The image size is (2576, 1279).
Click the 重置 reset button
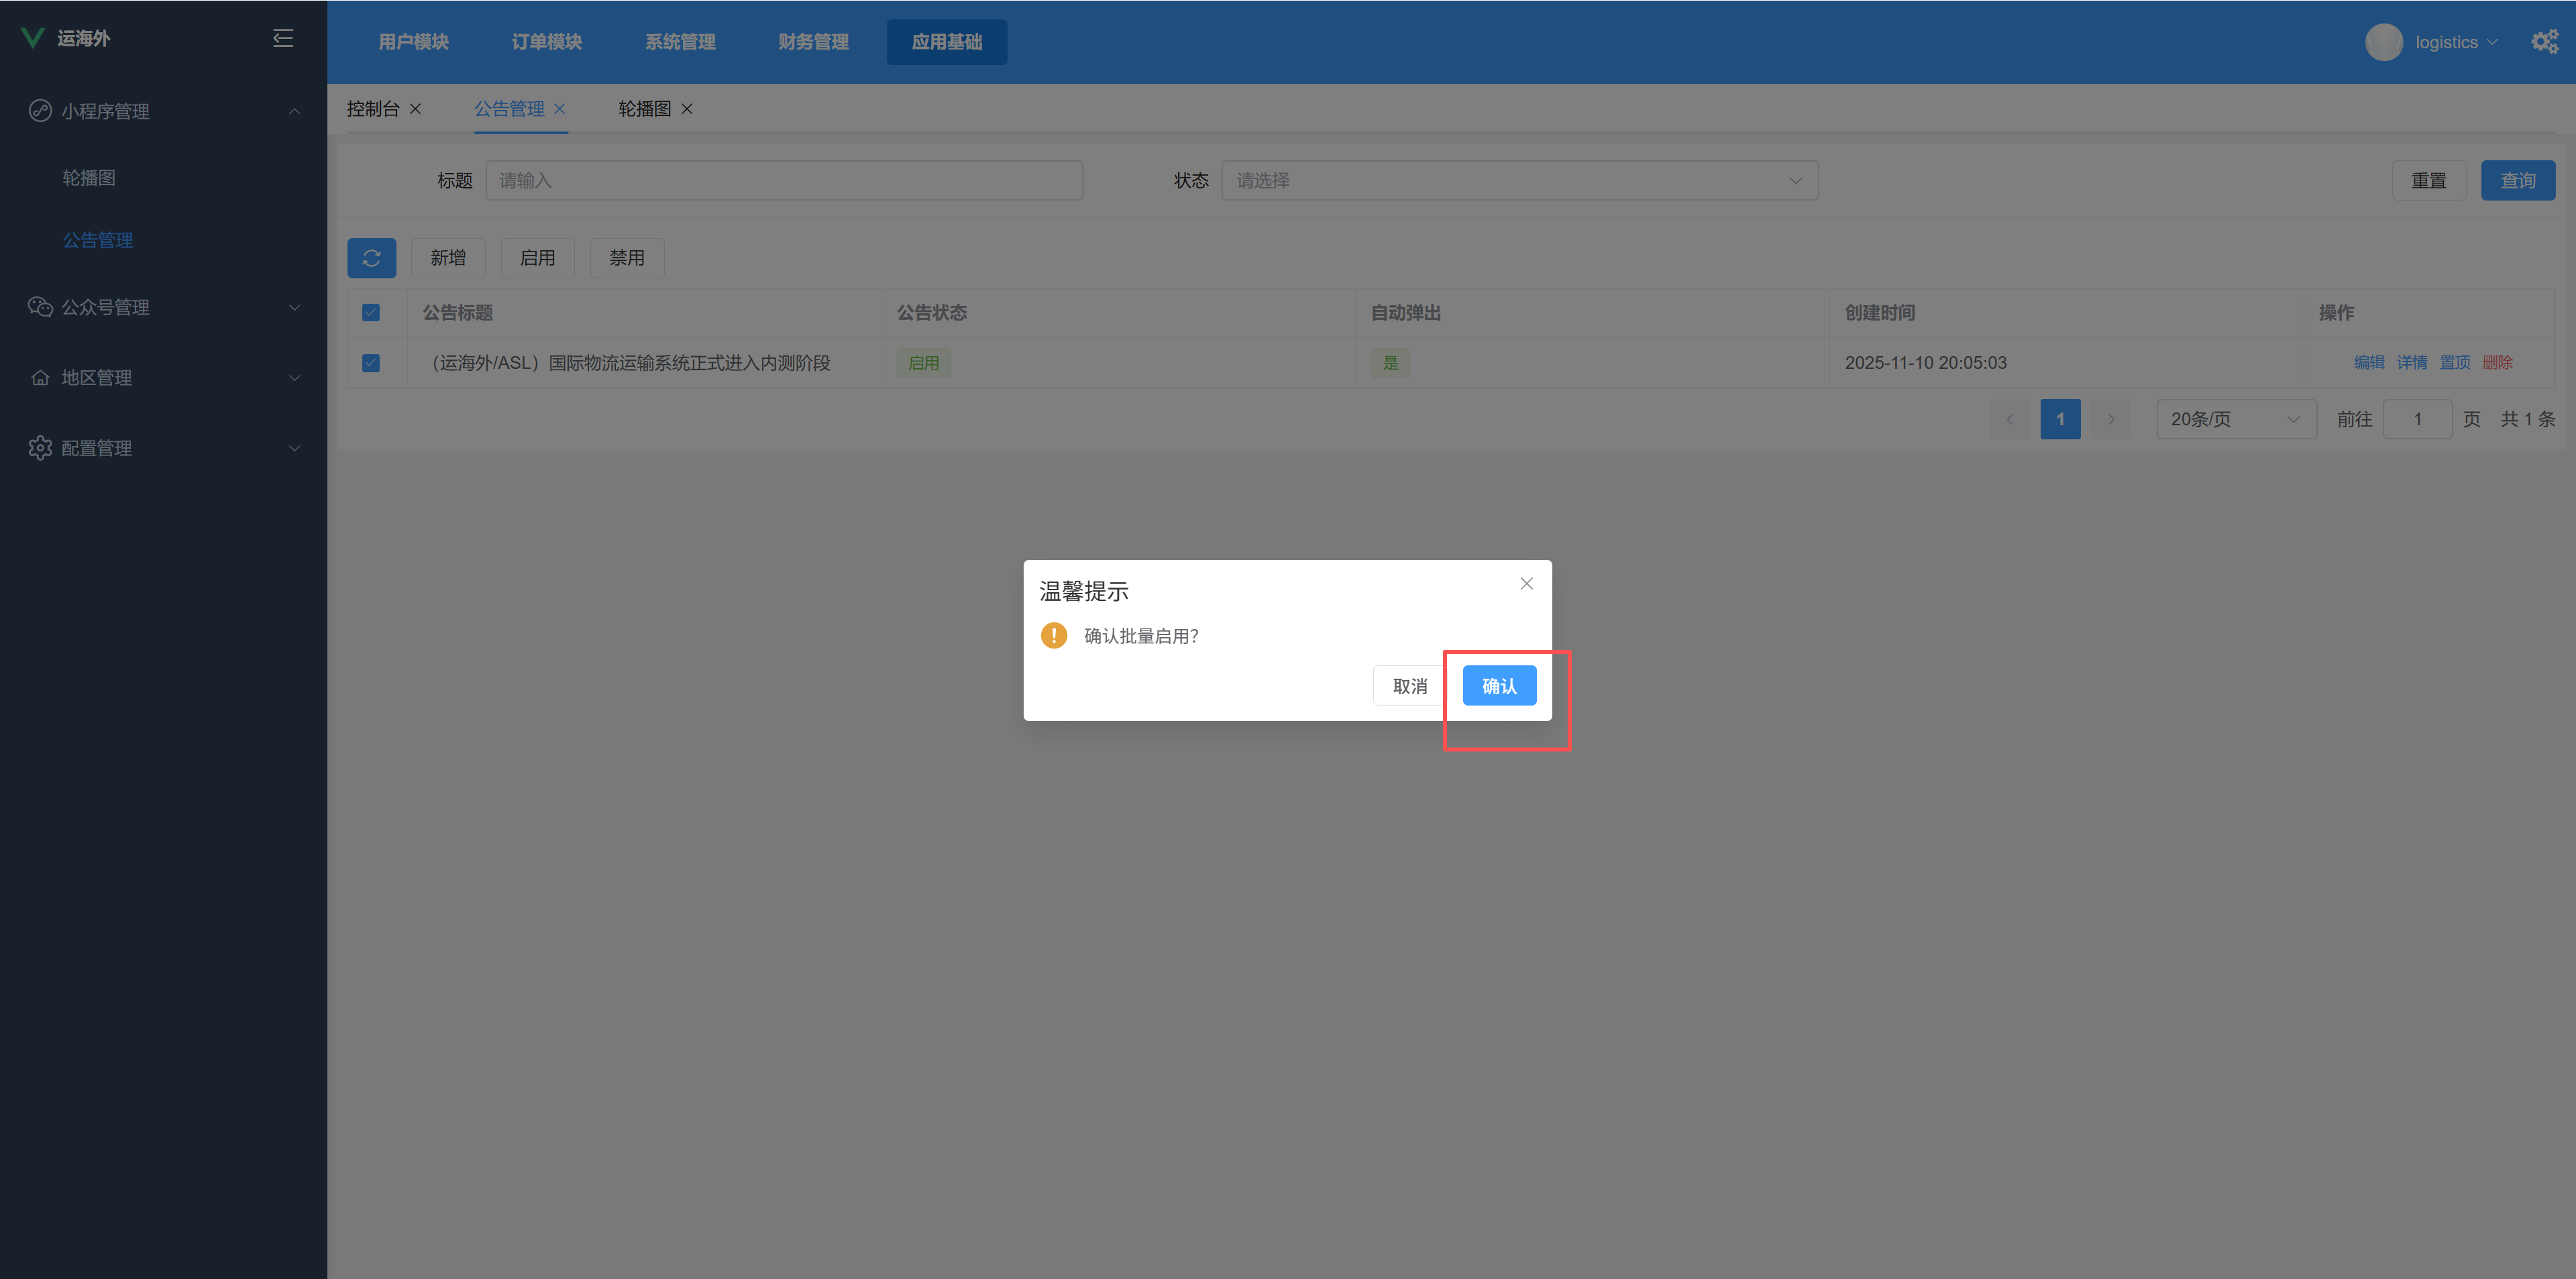pyautogui.click(x=2429, y=180)
